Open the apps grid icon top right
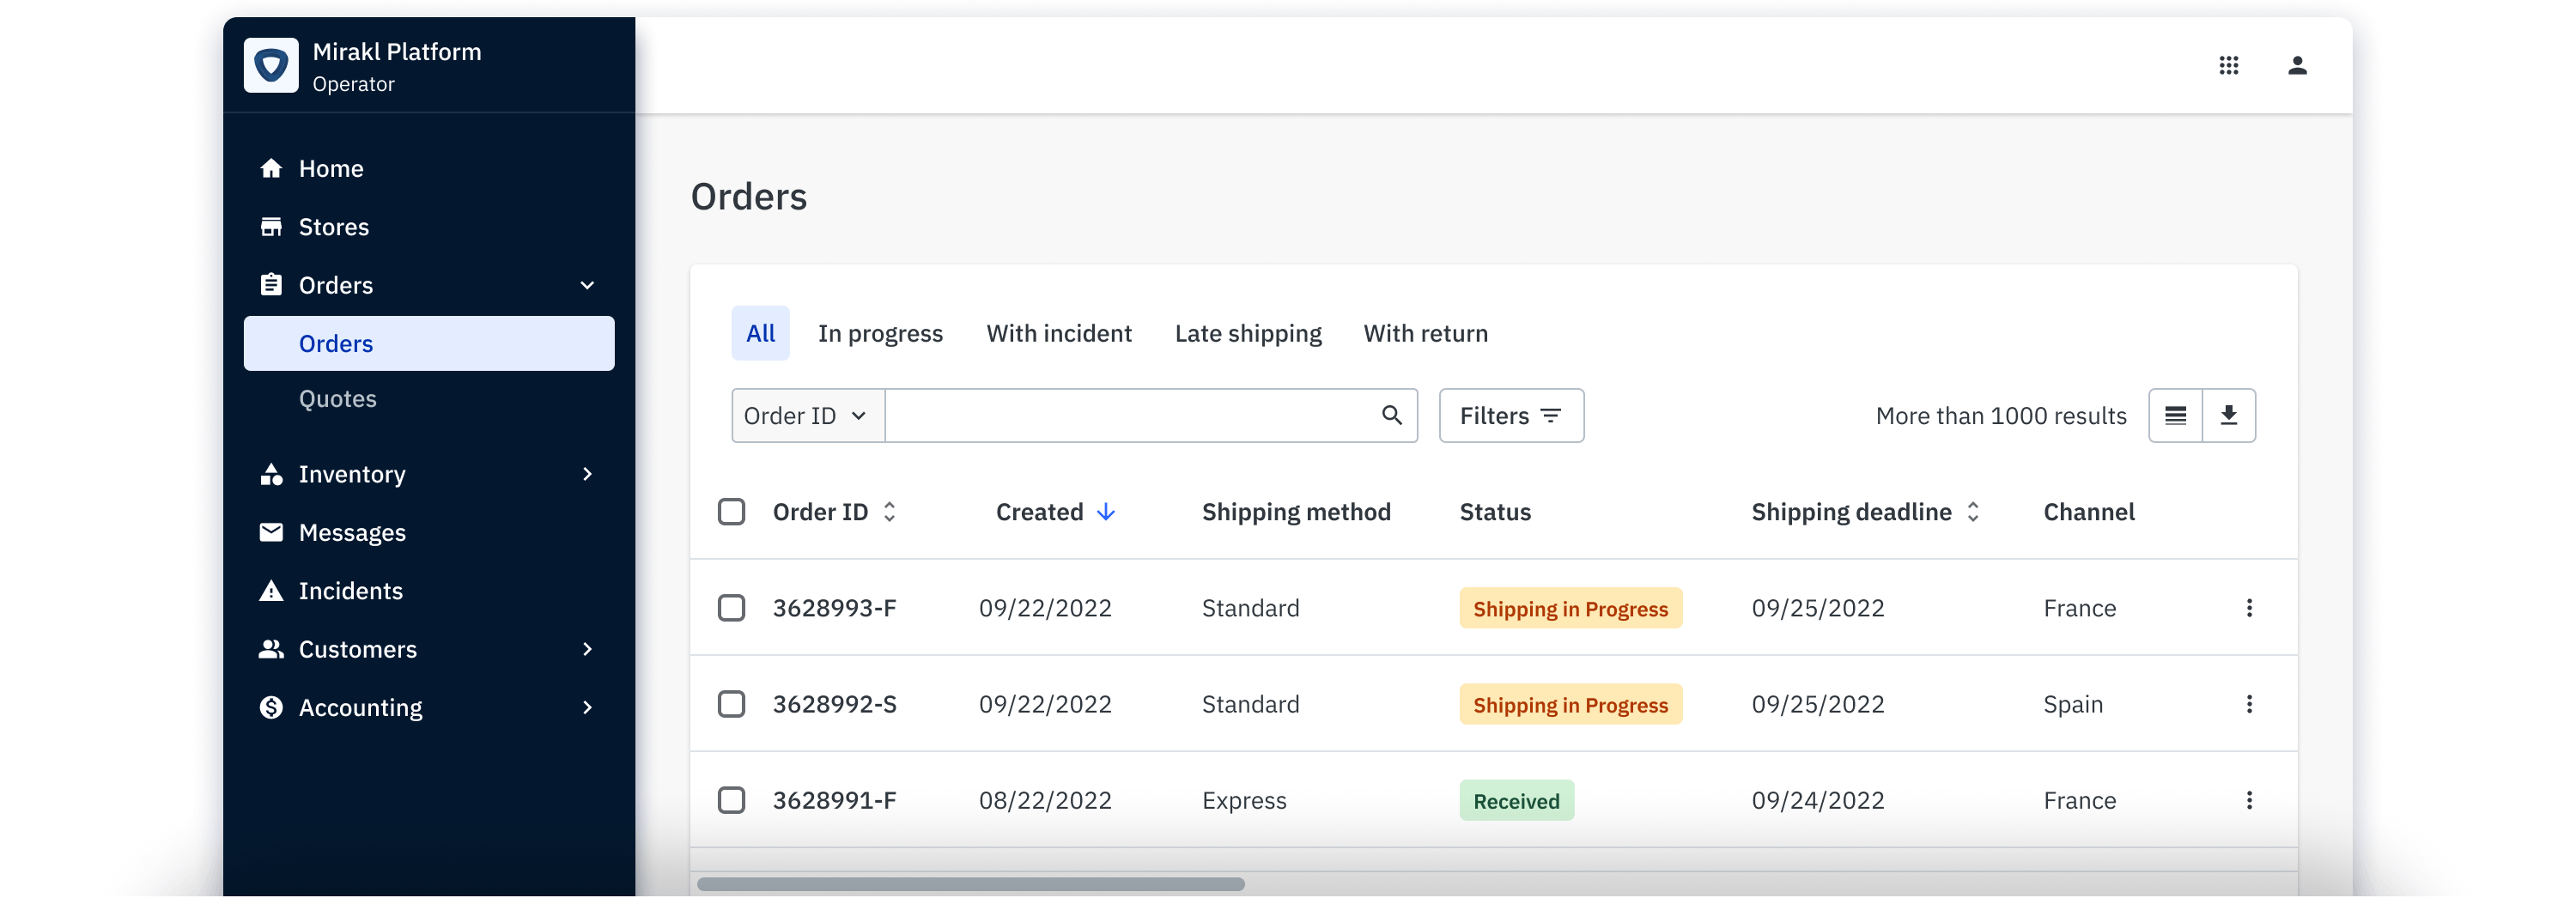2576x898 pixels. pyautogui.click(x=2229, y=65)
